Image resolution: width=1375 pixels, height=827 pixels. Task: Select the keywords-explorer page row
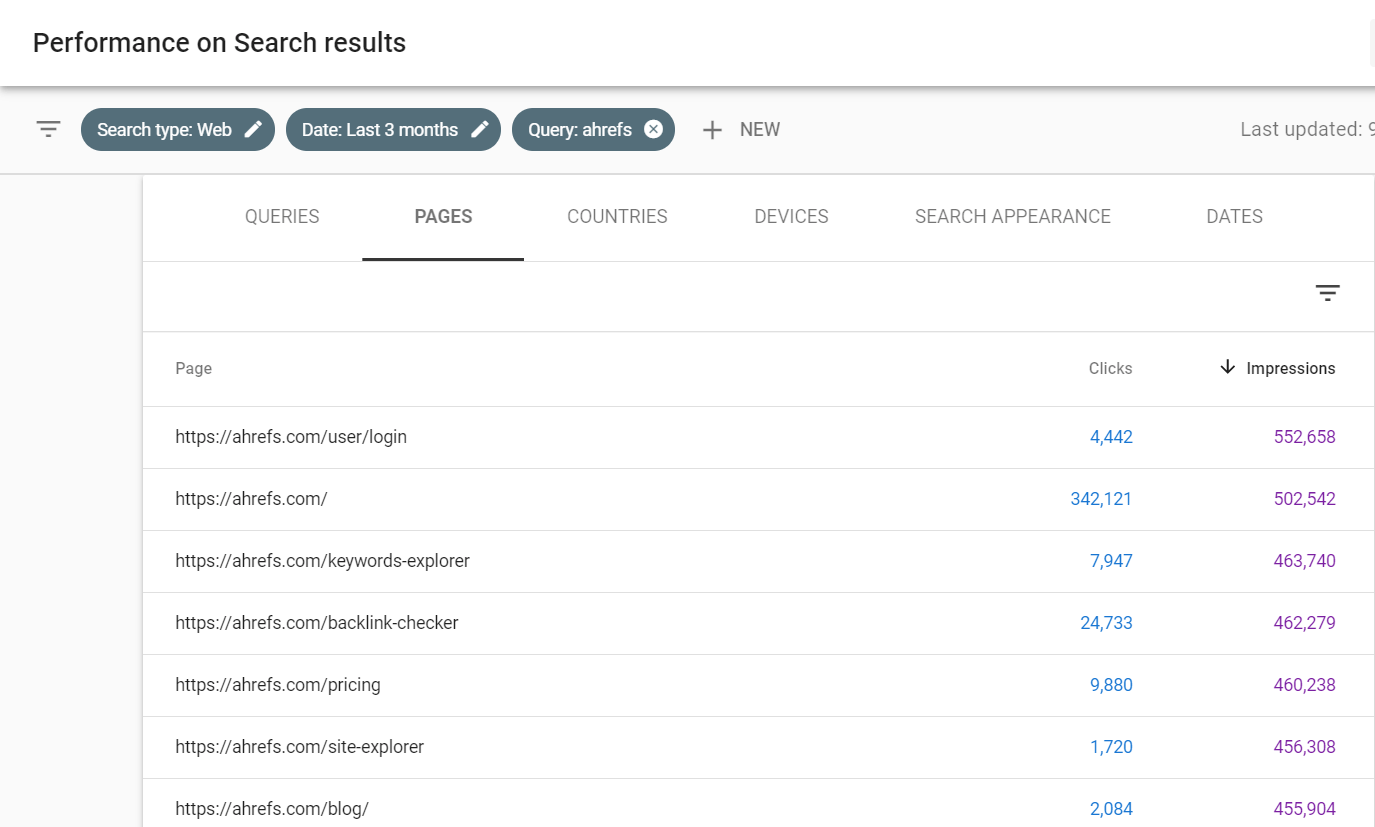click(322, 561)
